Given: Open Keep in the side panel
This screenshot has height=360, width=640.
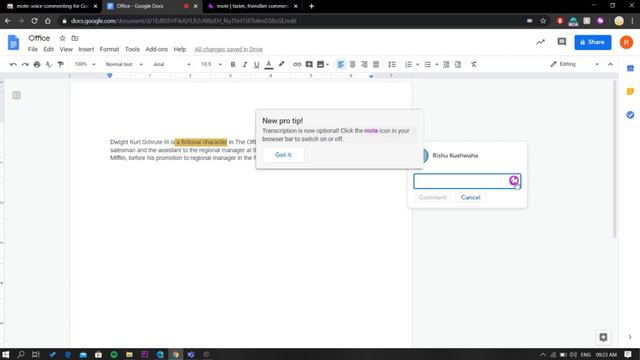Looking at the screenshot, I should coord(630,91).
